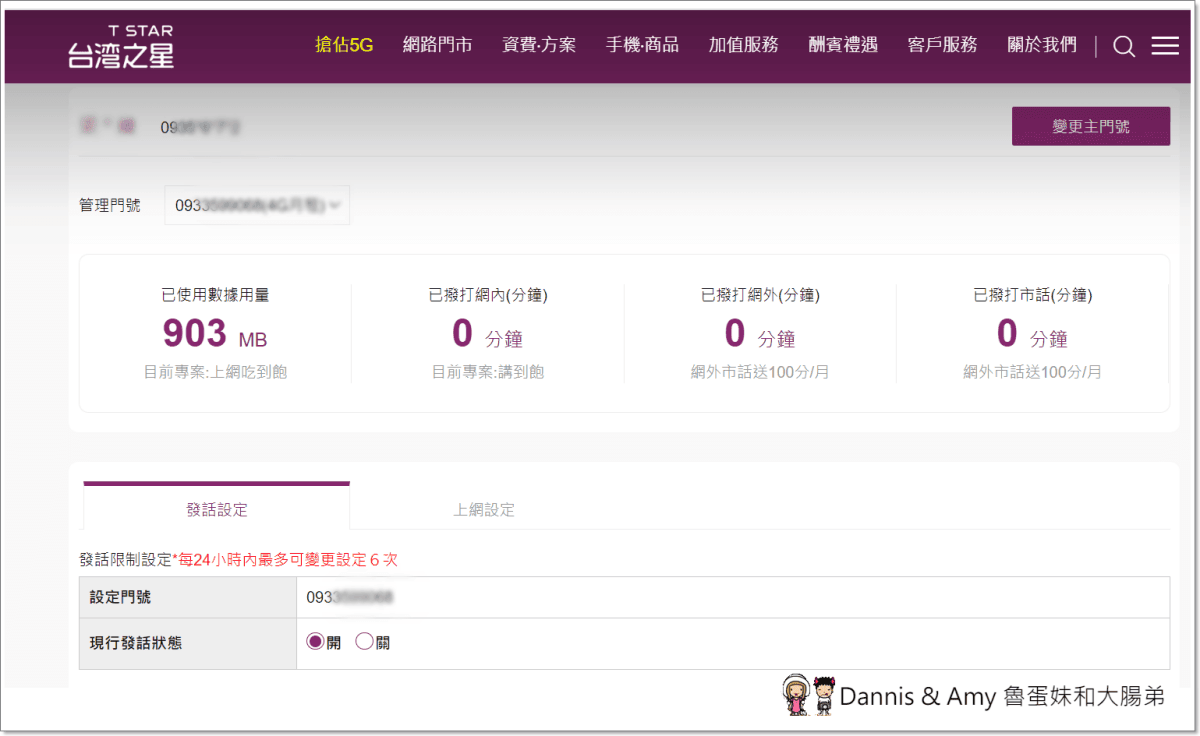Click the 已撥打網外(分鐘) label
Viewport: 1200px width, 736px height.
tap(761, 295)
